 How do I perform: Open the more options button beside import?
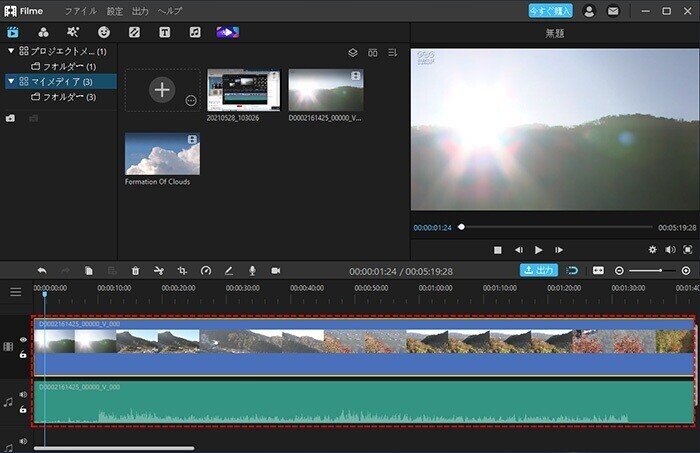tap(191, 100)
